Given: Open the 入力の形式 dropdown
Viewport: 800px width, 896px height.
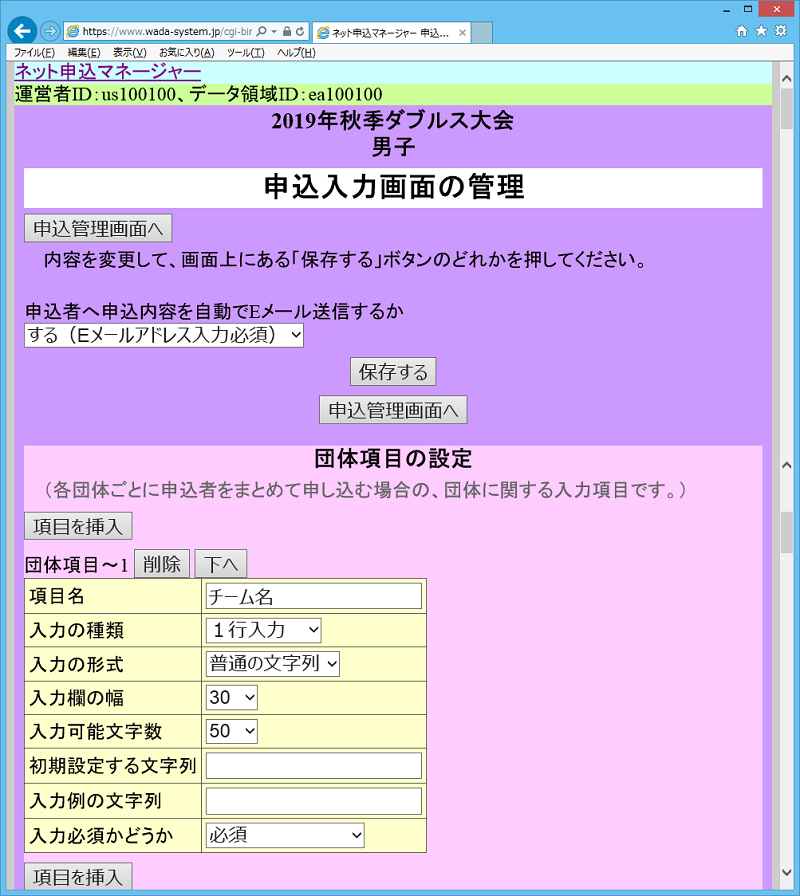Looking at the screenshot, I should (273, 664).
